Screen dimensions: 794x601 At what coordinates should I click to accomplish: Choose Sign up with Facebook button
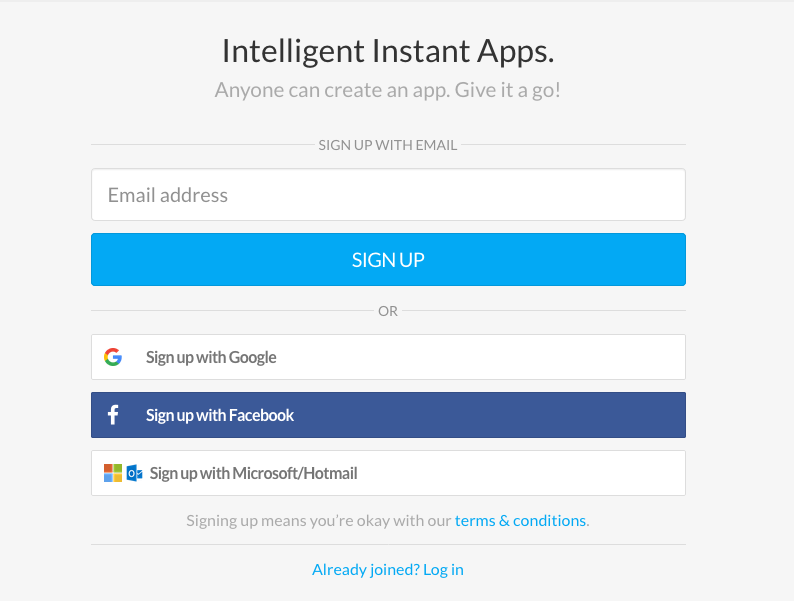click(x=388, y=415)
